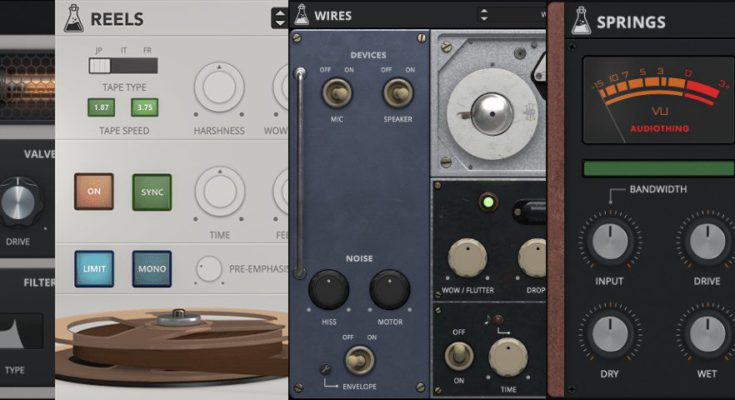Click the JP/IT/FR tape type slider
Image resolution: width=735 pixels, height=400 pixels.
point(110,65)
